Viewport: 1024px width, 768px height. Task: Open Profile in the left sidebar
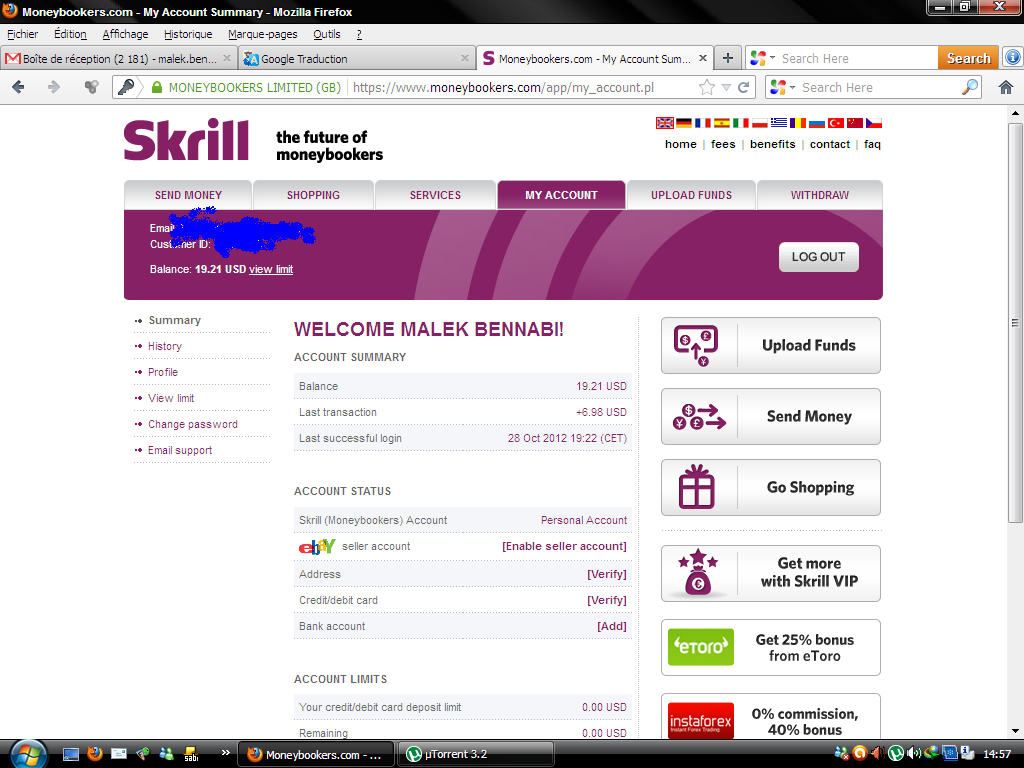[x=163, y=372]
